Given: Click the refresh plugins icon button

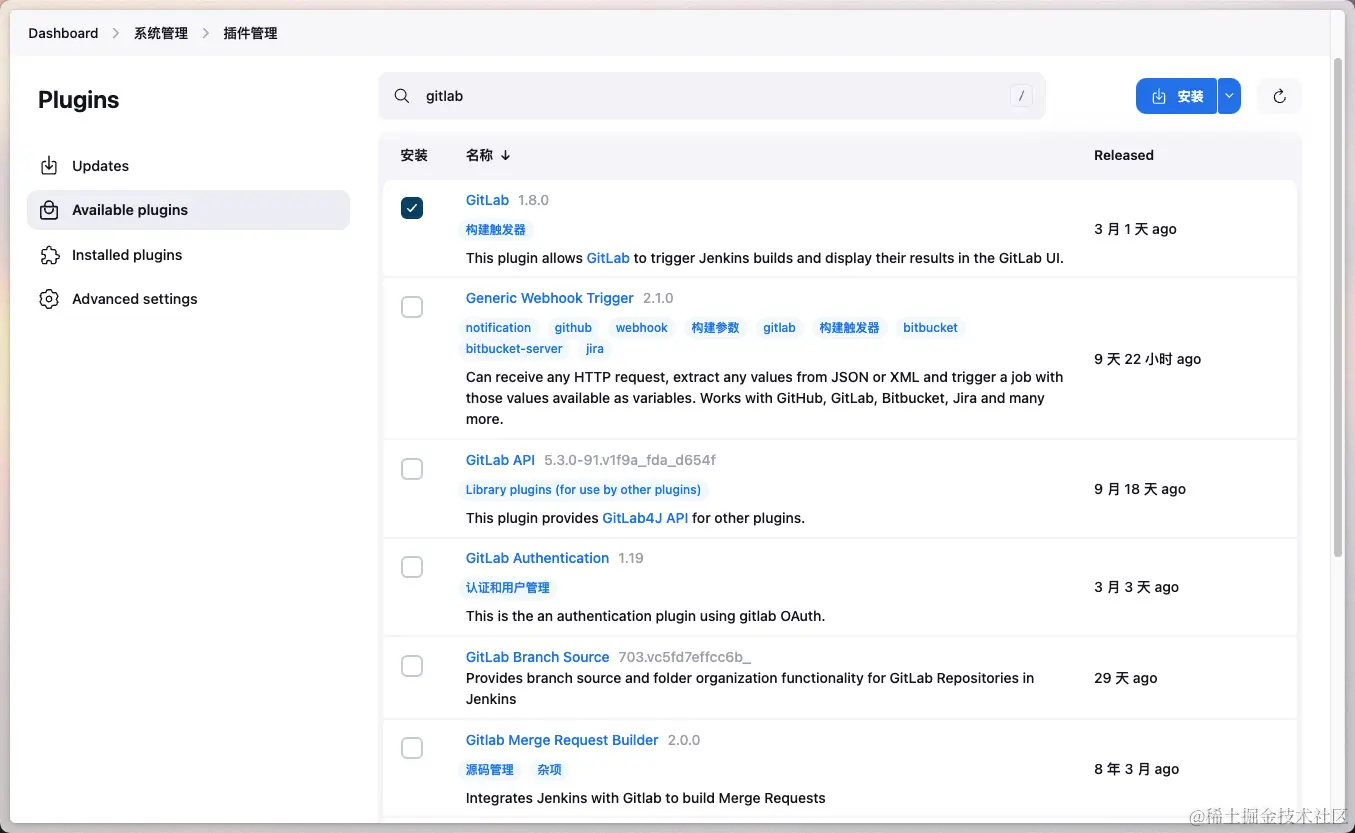Looking at the screenshot, I should (x=1279, y=96).
